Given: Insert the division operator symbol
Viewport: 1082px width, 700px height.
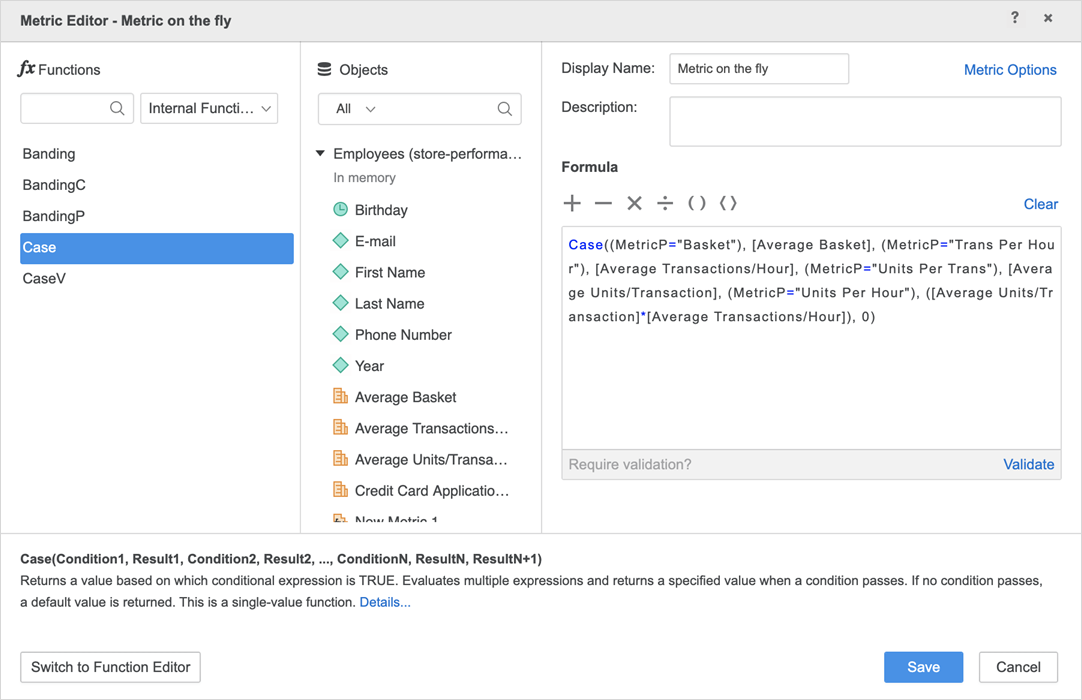Looking at the screenshot, I should point(665,204).
